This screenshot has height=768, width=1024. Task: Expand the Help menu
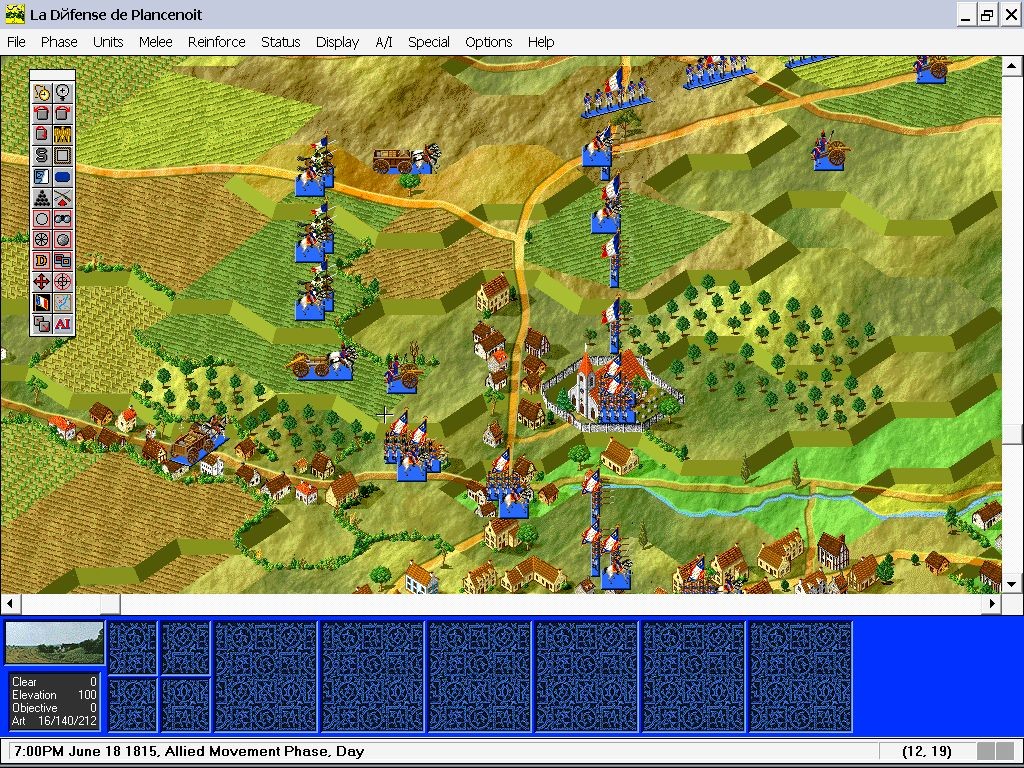541,42
